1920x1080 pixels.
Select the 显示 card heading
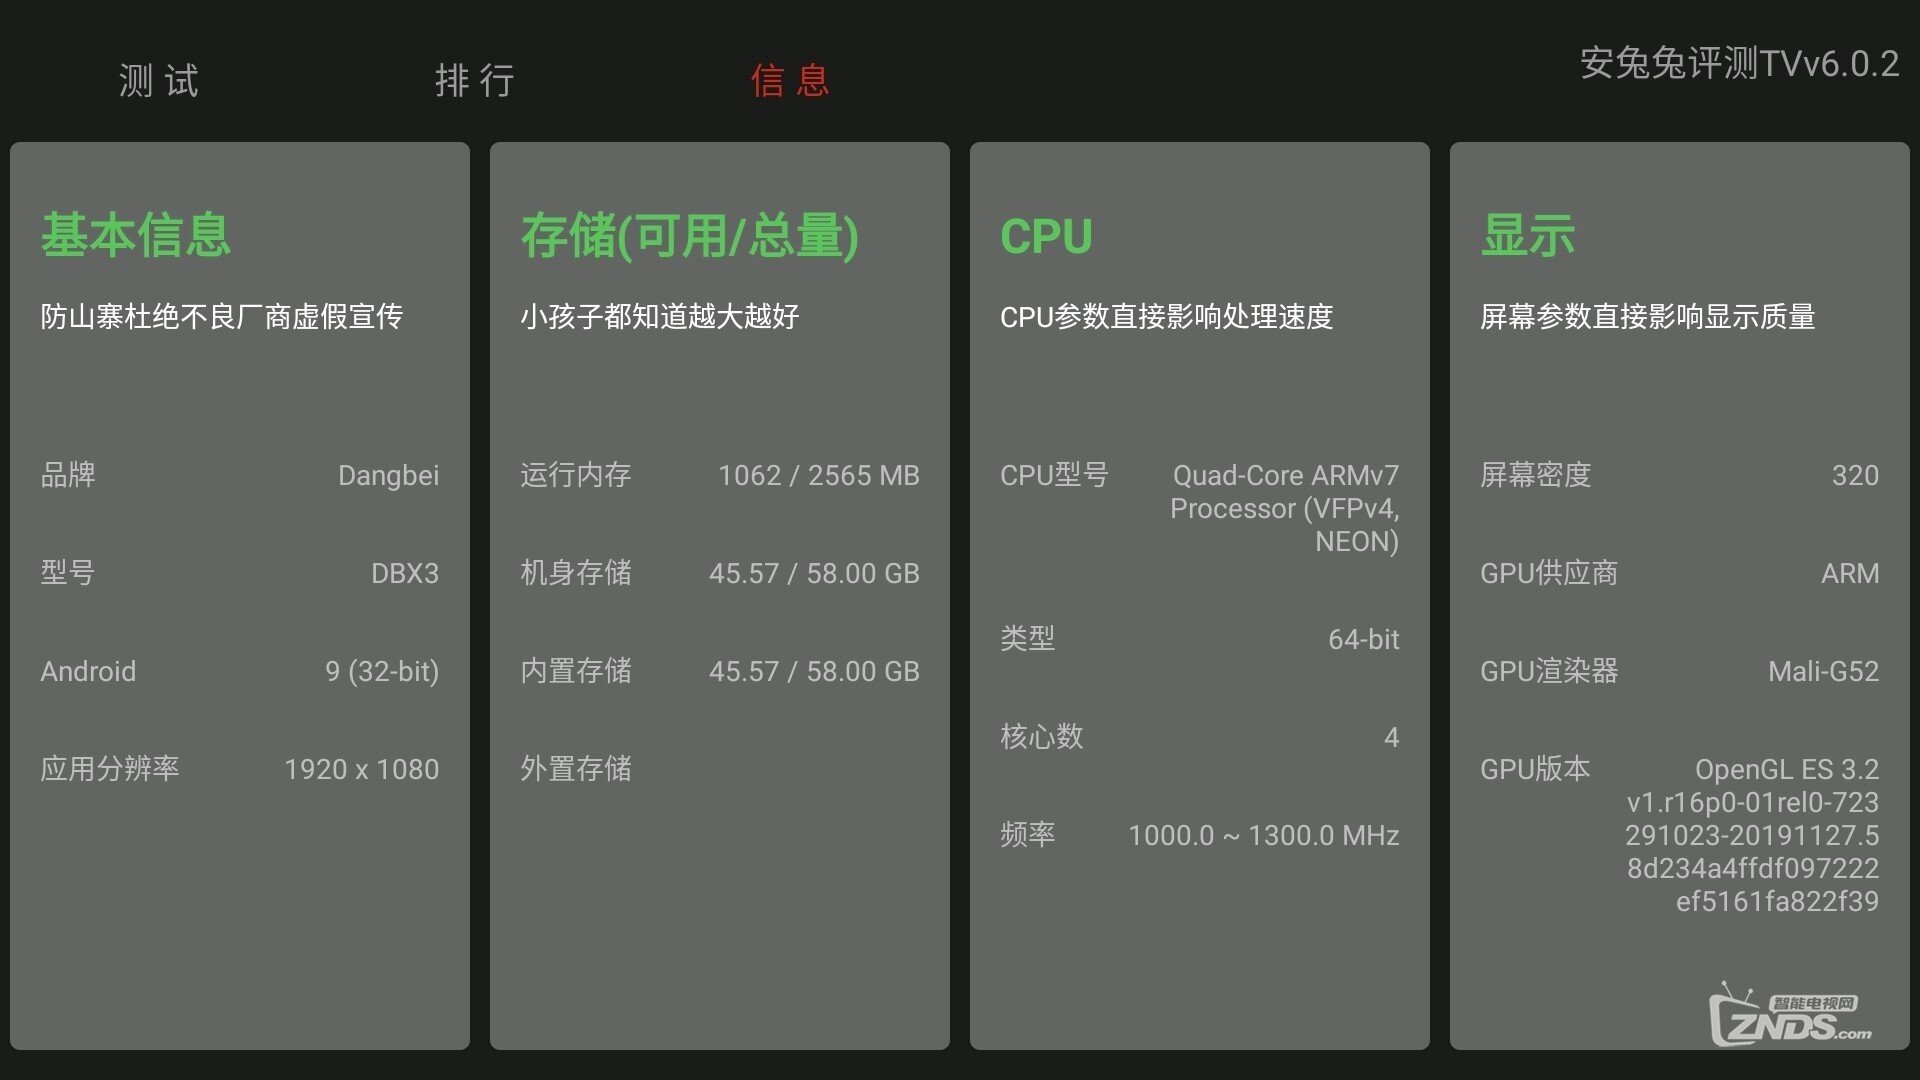pos(1528,235)
